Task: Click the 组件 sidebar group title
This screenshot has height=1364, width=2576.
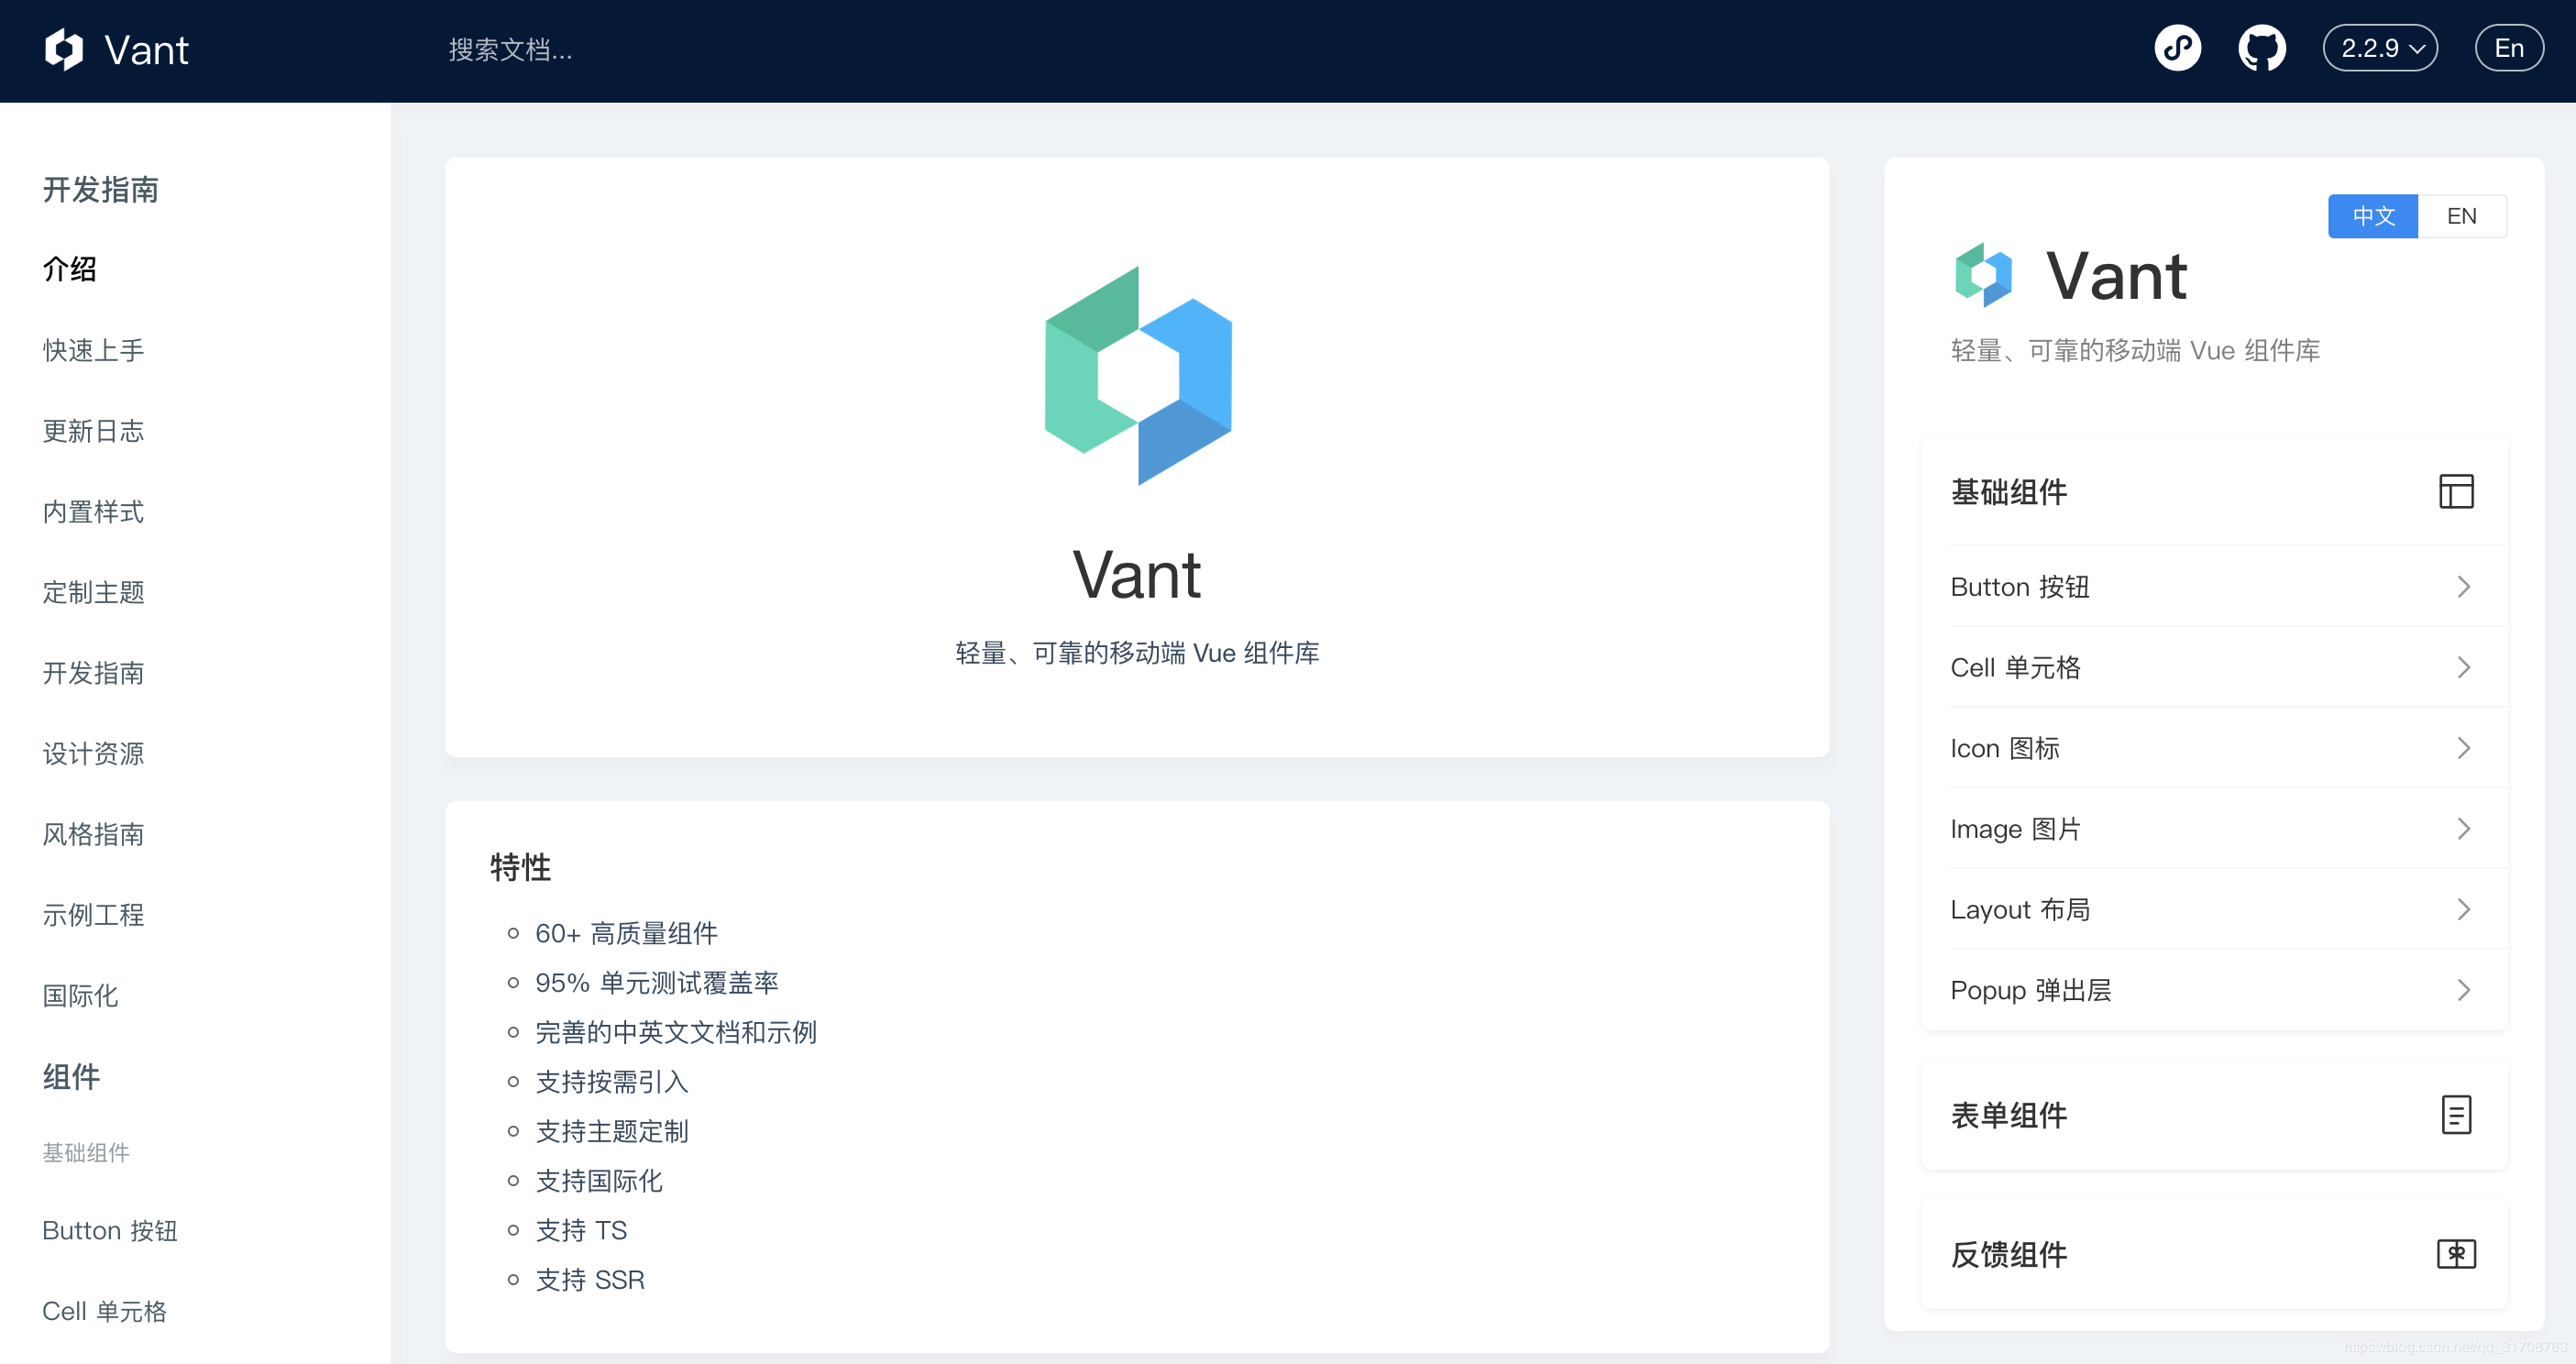Action: [x=71, y=1077]
